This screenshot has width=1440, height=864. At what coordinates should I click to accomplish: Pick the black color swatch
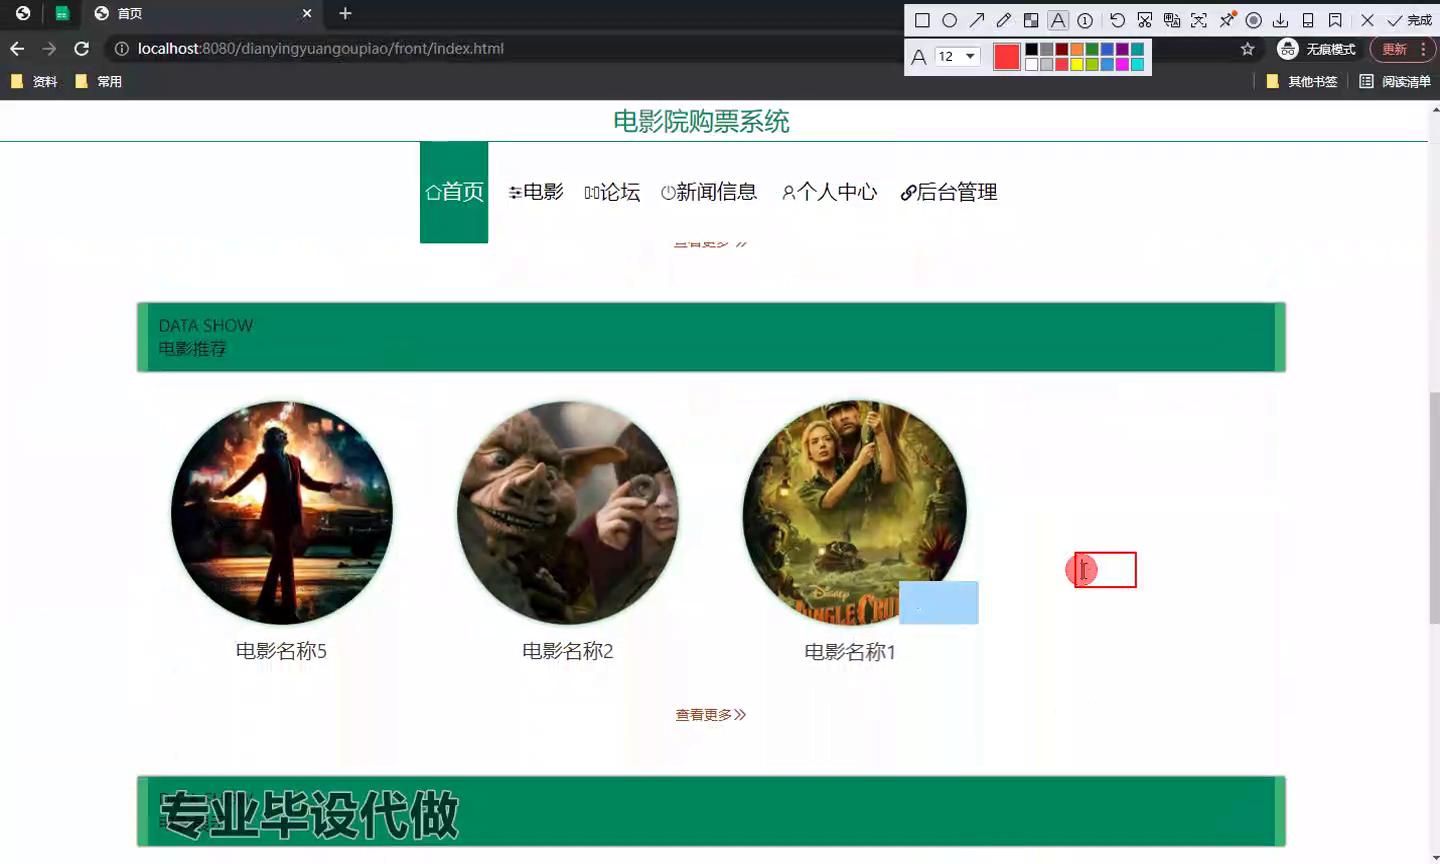(1032, 49)
